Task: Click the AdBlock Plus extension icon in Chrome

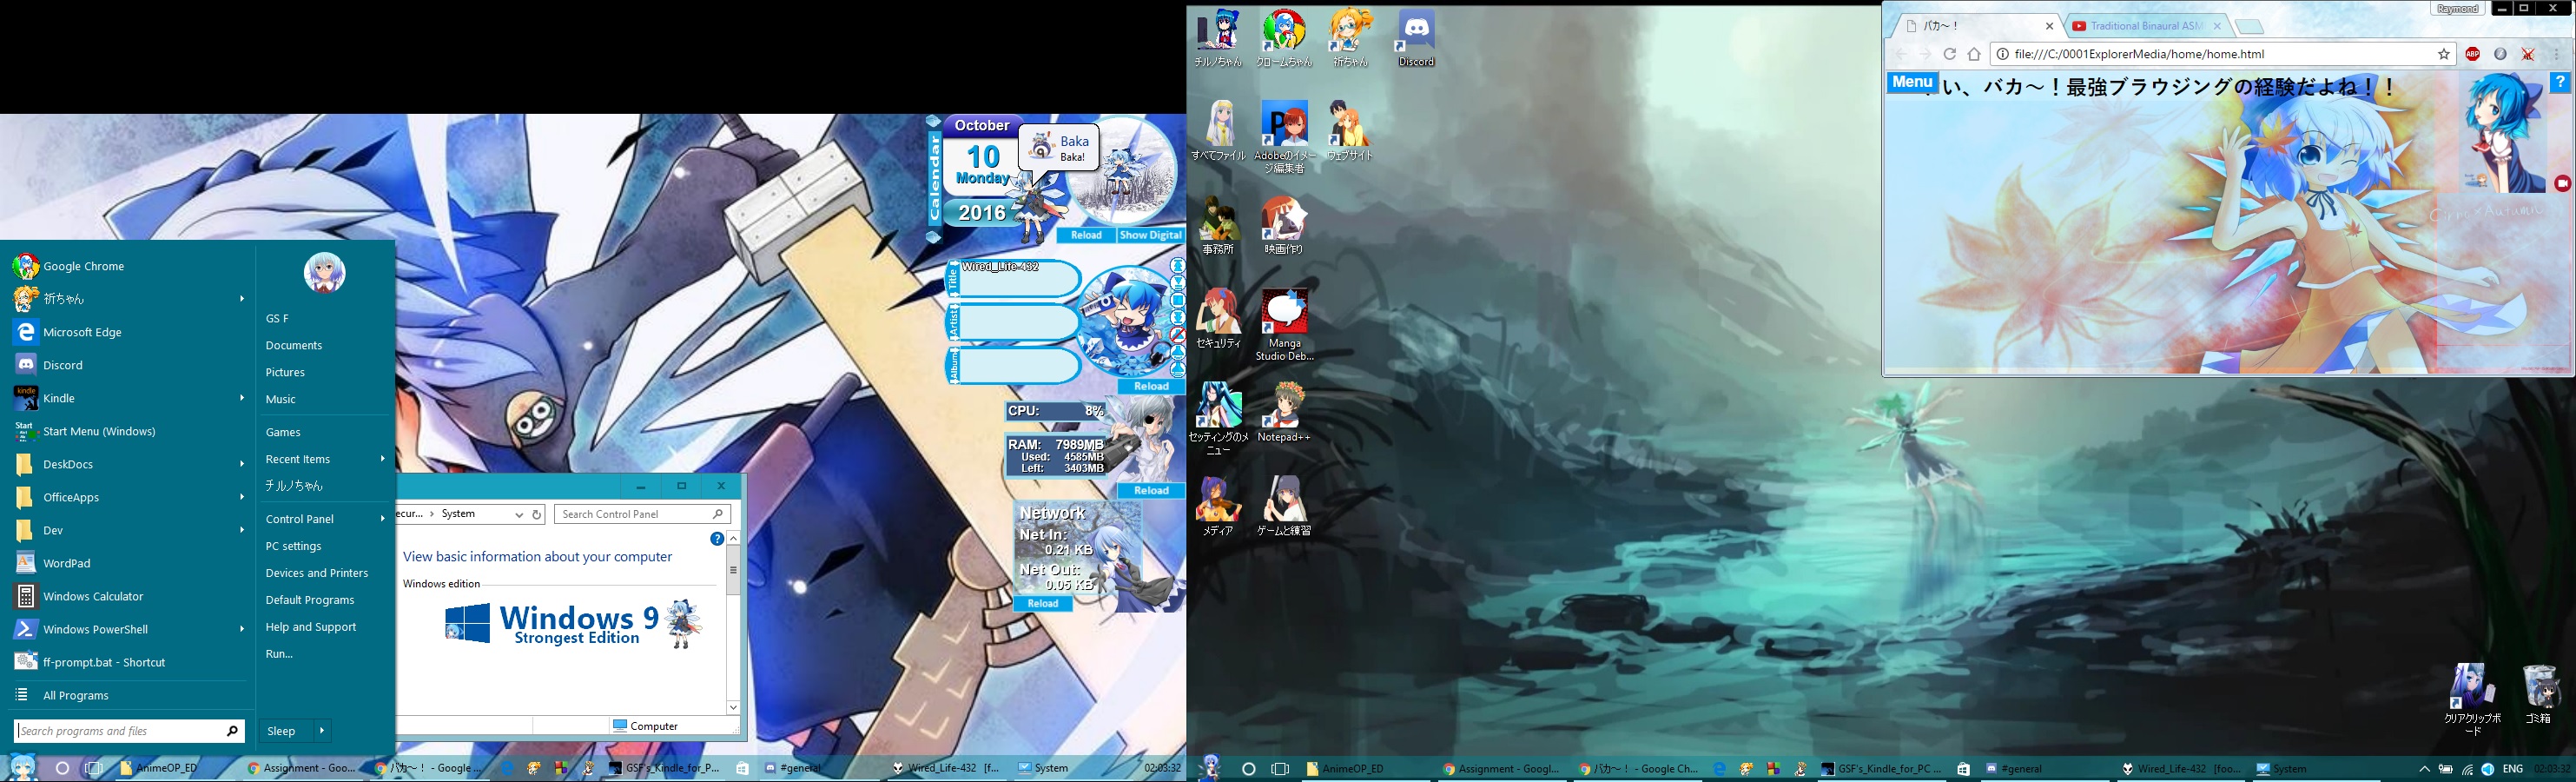Action: click(2472, 54)
